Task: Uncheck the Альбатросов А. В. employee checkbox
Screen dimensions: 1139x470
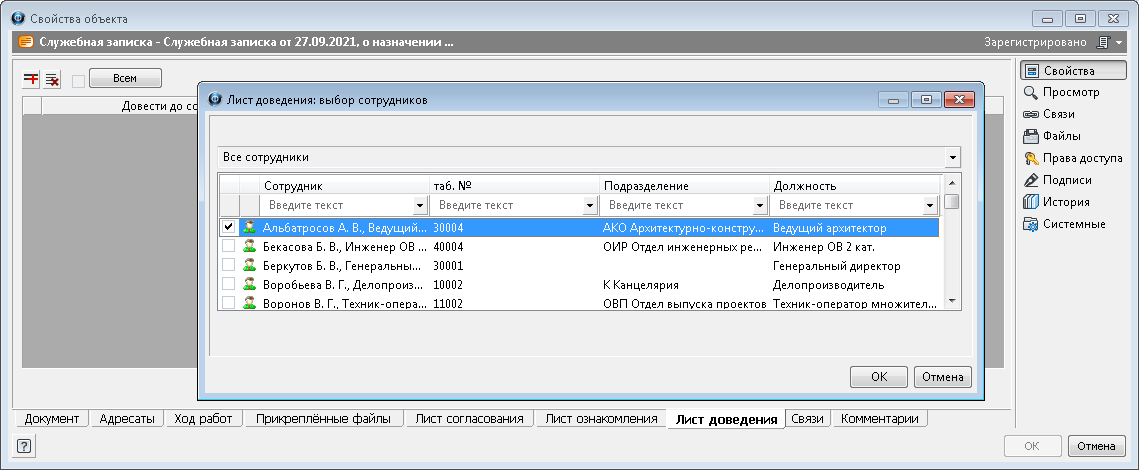Action: tap(229, 228)
